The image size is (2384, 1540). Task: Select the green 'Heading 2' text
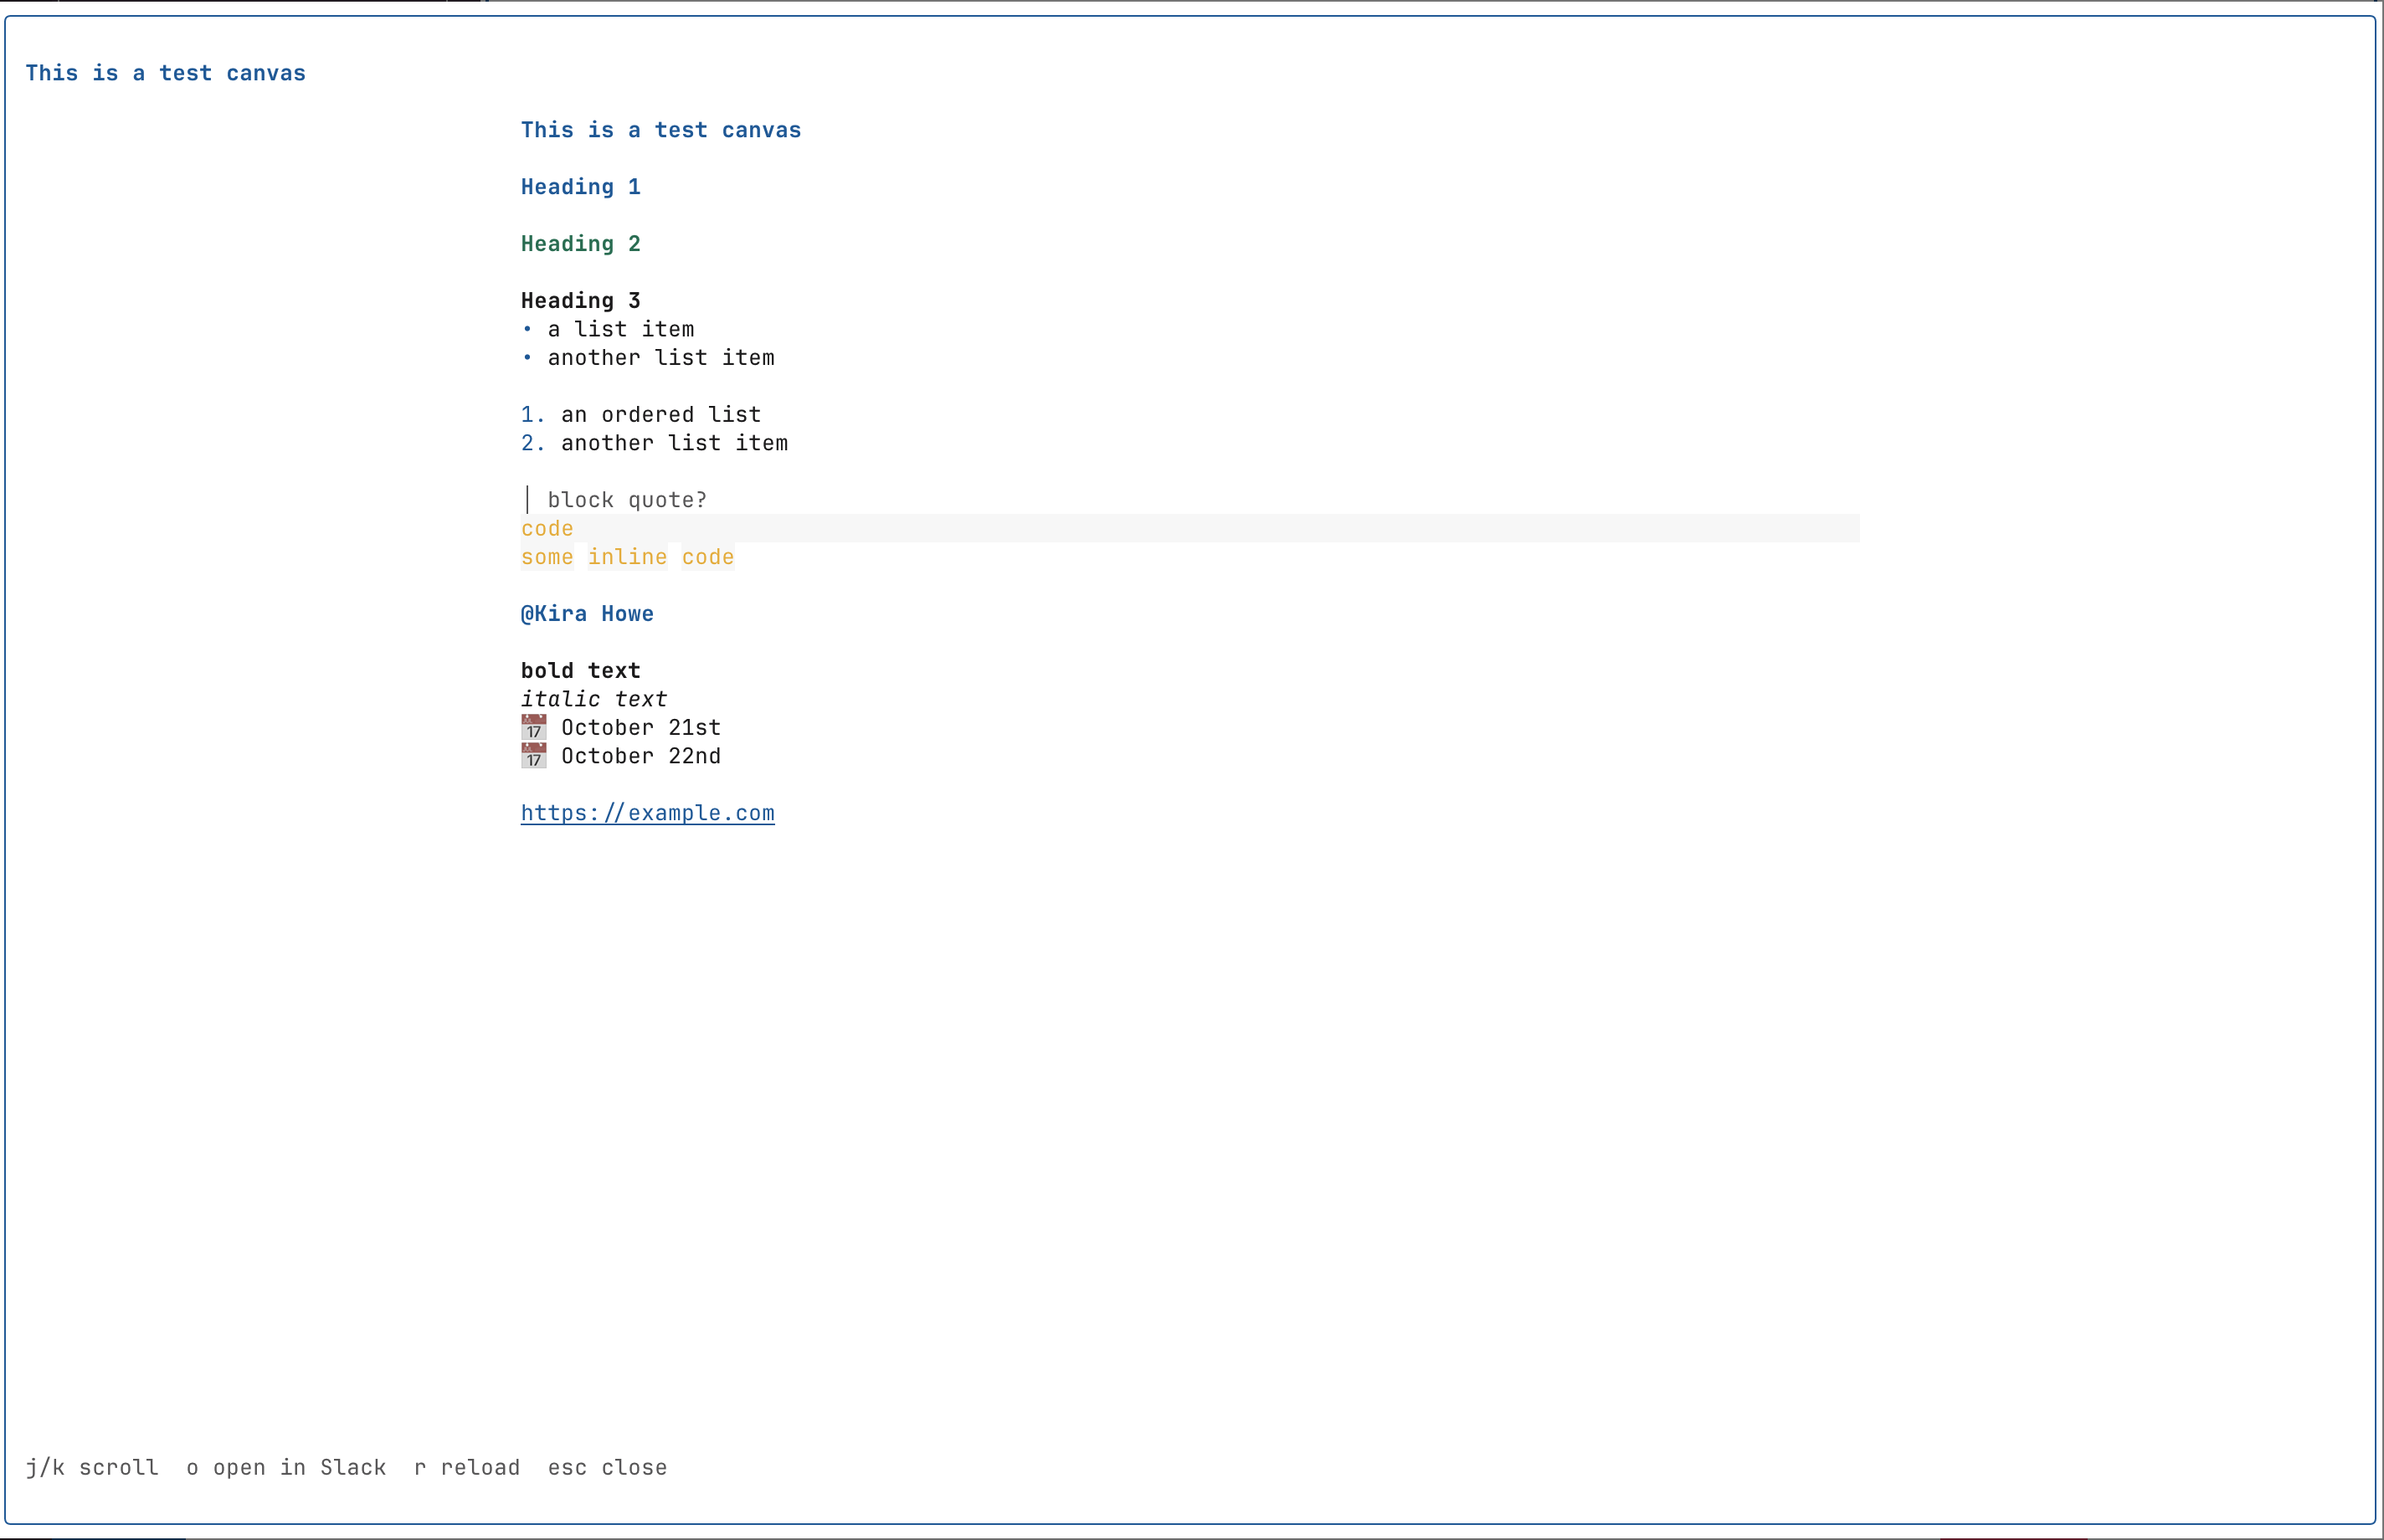(x=580, y=244)
